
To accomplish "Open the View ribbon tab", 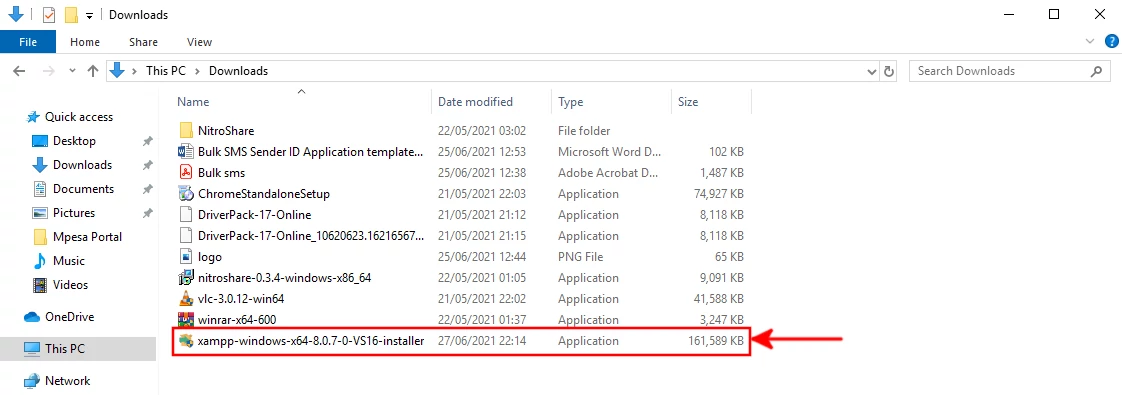I will tap(200, 42).
